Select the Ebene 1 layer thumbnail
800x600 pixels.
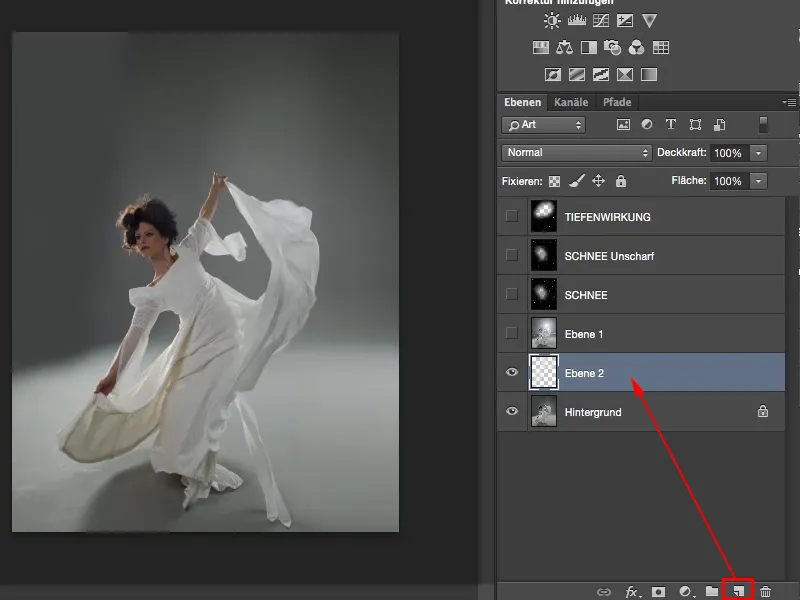[545, 333]
